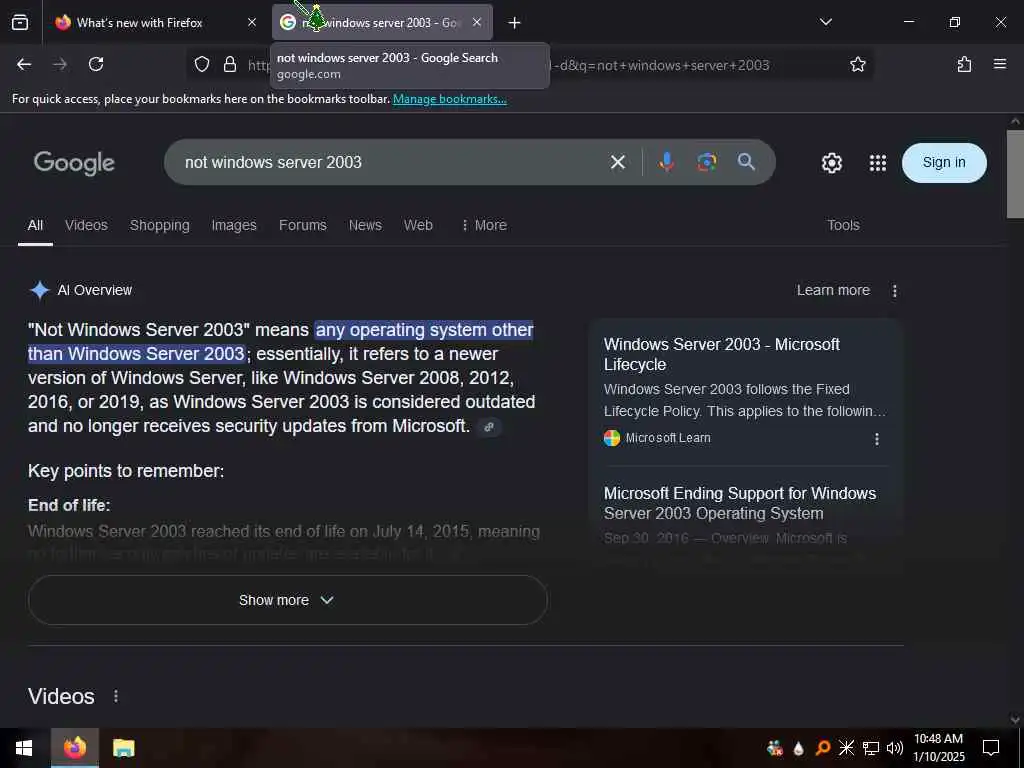Open Firefox View tab list icon
Viewport: 1024px width, 768px height.
(20, 22)
